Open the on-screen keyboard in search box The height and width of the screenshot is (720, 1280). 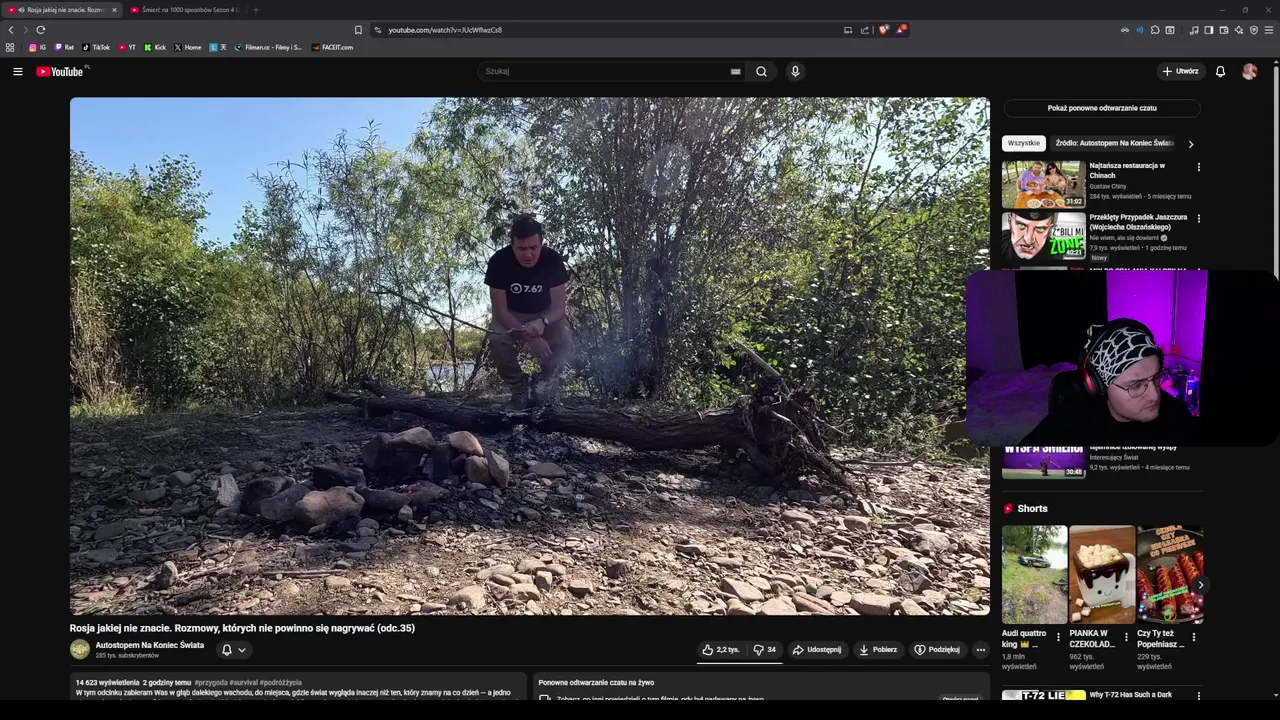coord(736,71)
